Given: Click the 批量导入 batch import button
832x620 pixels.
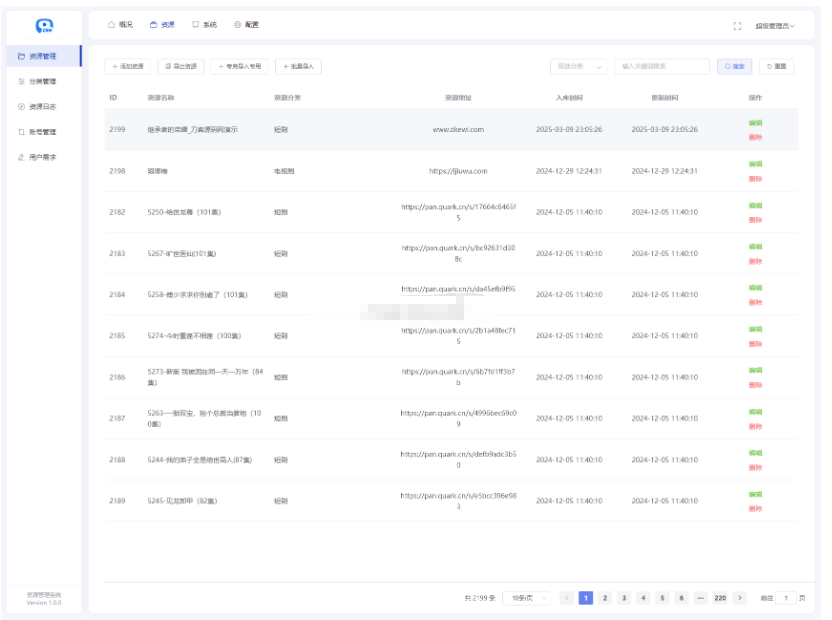Looking at the screenshot, I should (298, 66).
